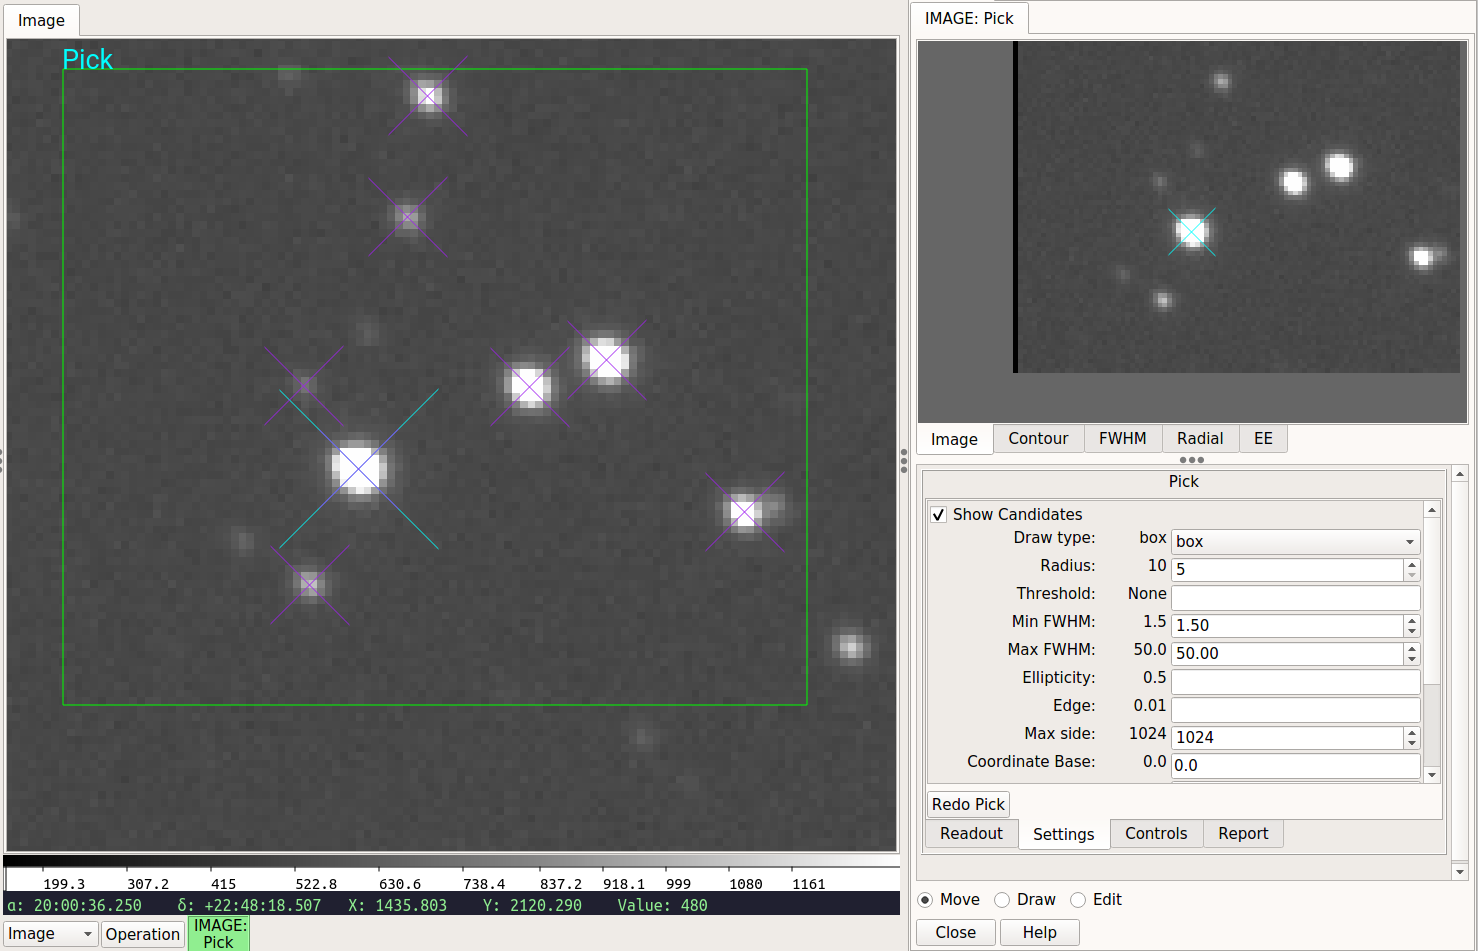Viewport: 1478px width, 951px height.
Task: Switch to the Contour tab
Action: click(x=1038, y=438)
